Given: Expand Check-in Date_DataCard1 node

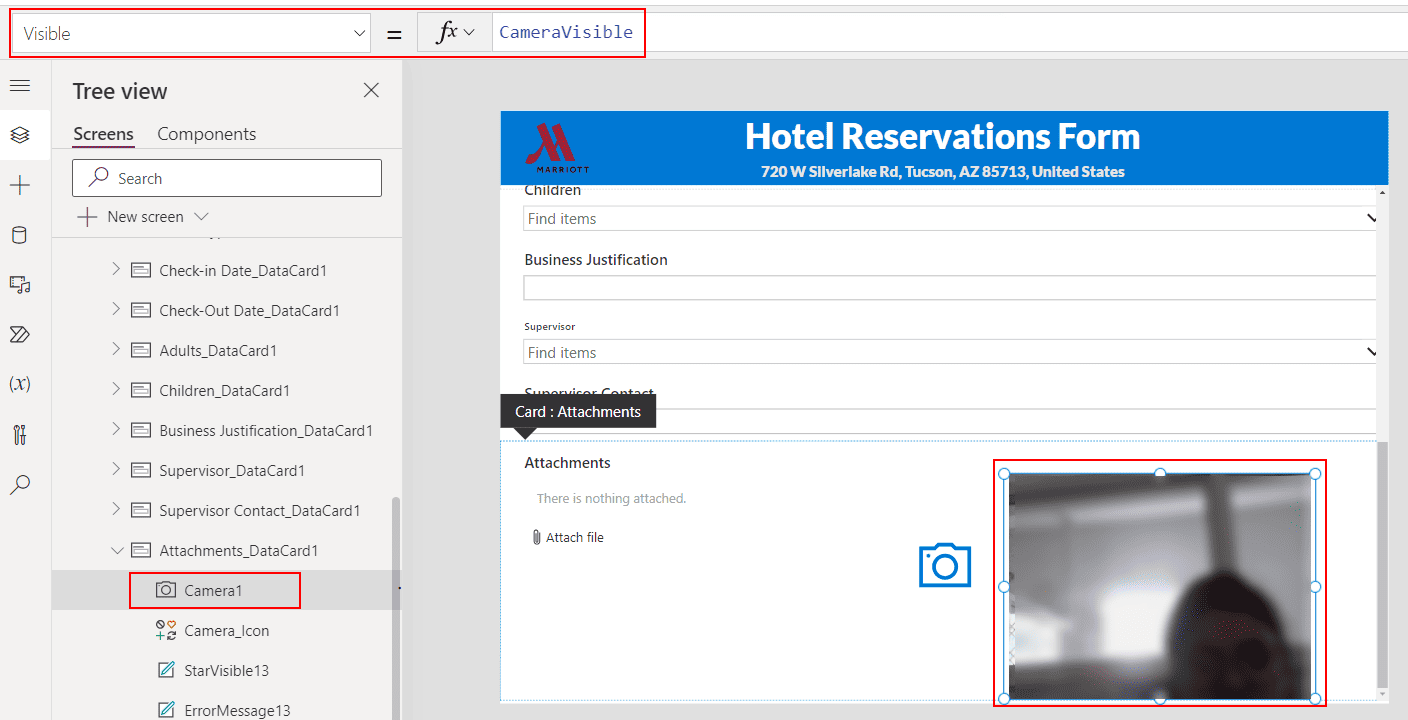Looking at the screenshot, I should (116, 269).
